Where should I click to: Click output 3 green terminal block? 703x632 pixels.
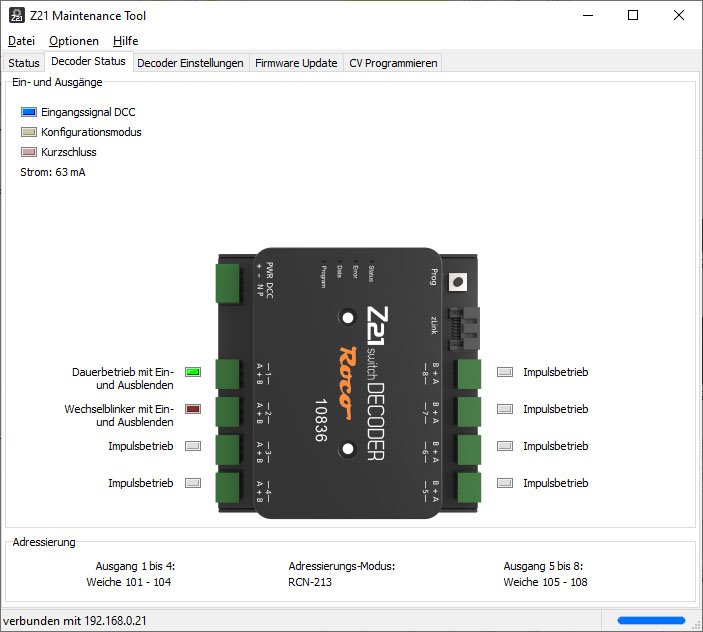click(x=228, y=450)
